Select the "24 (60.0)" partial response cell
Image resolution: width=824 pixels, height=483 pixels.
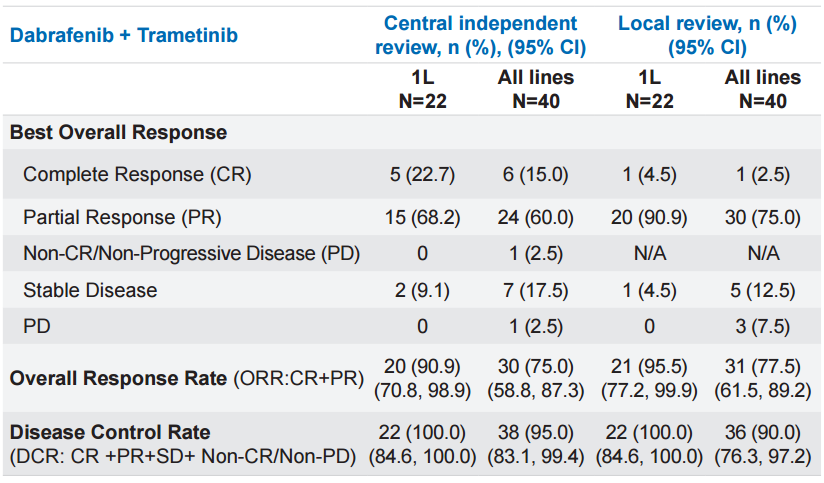coord(535,217)
